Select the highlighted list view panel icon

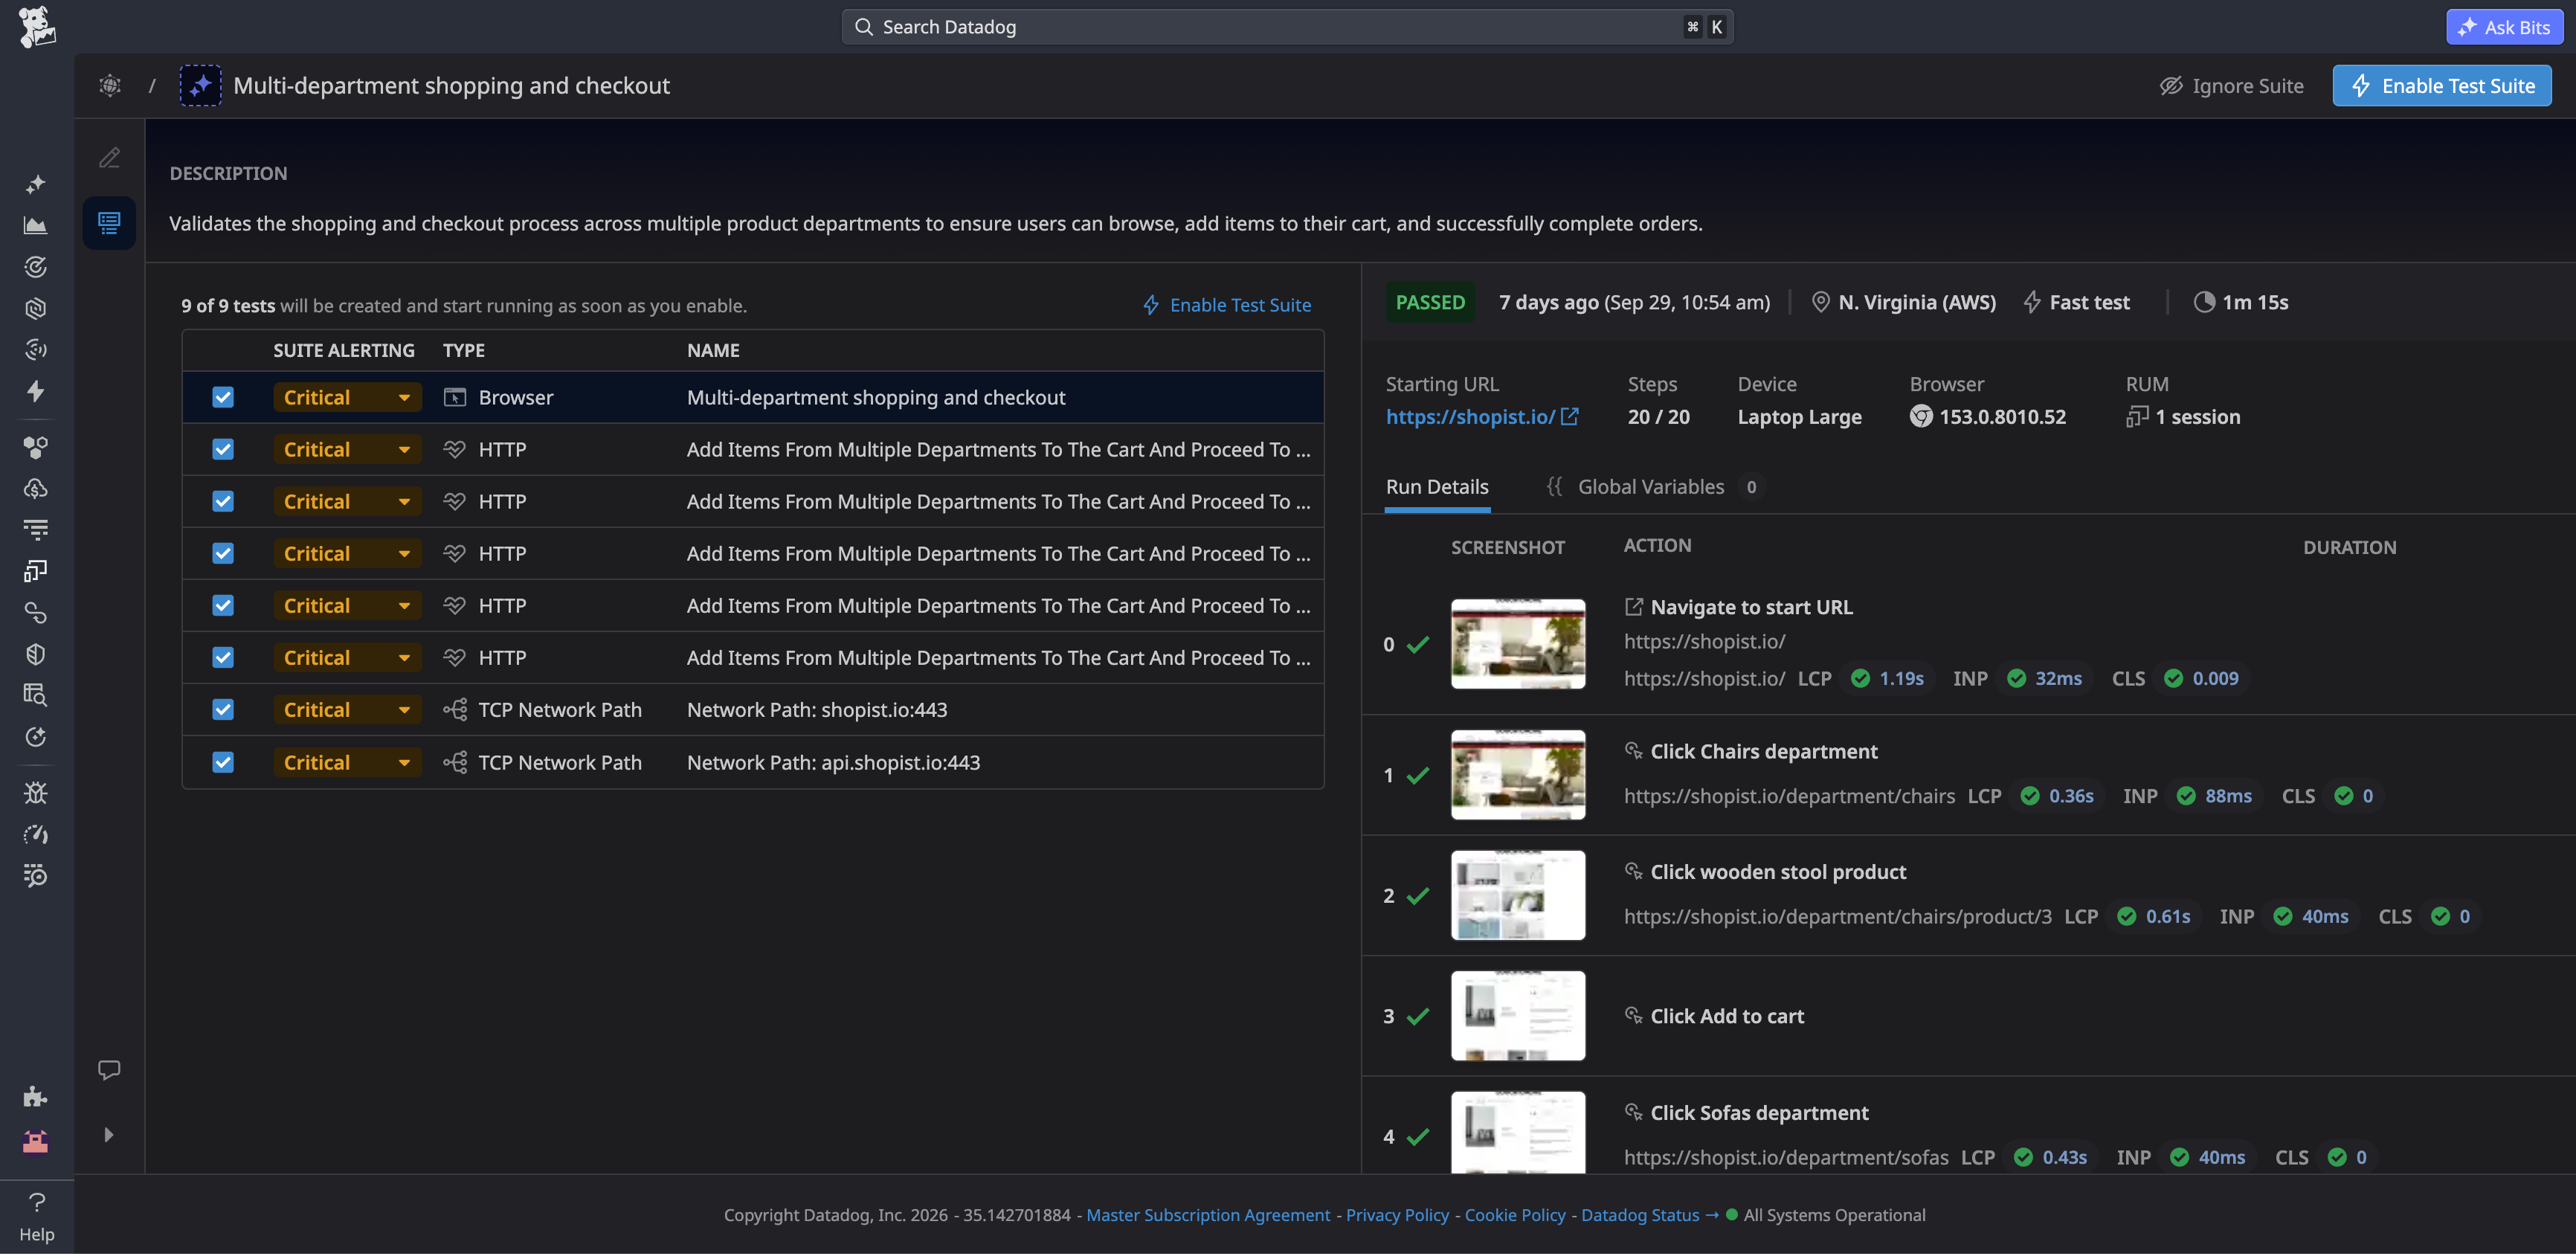[110, 223]
